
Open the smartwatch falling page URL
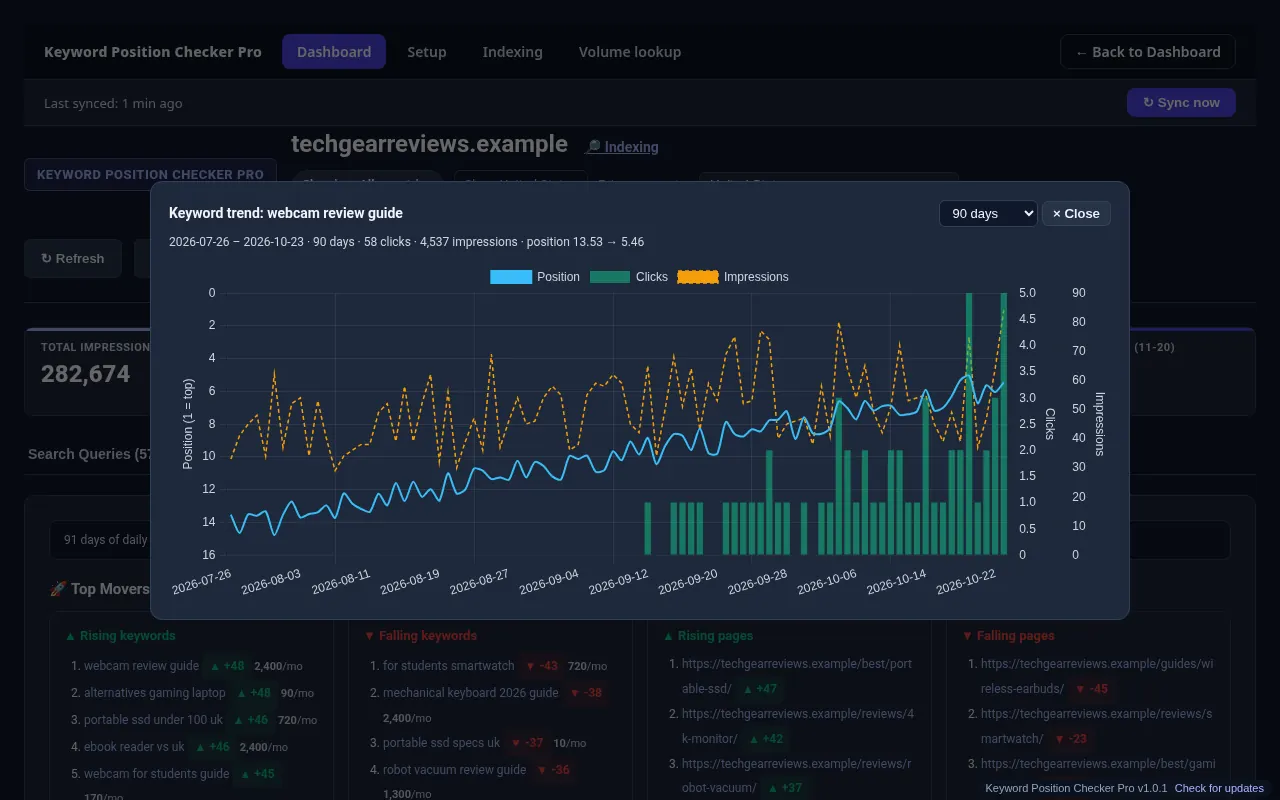click(x=1097, y=726)
